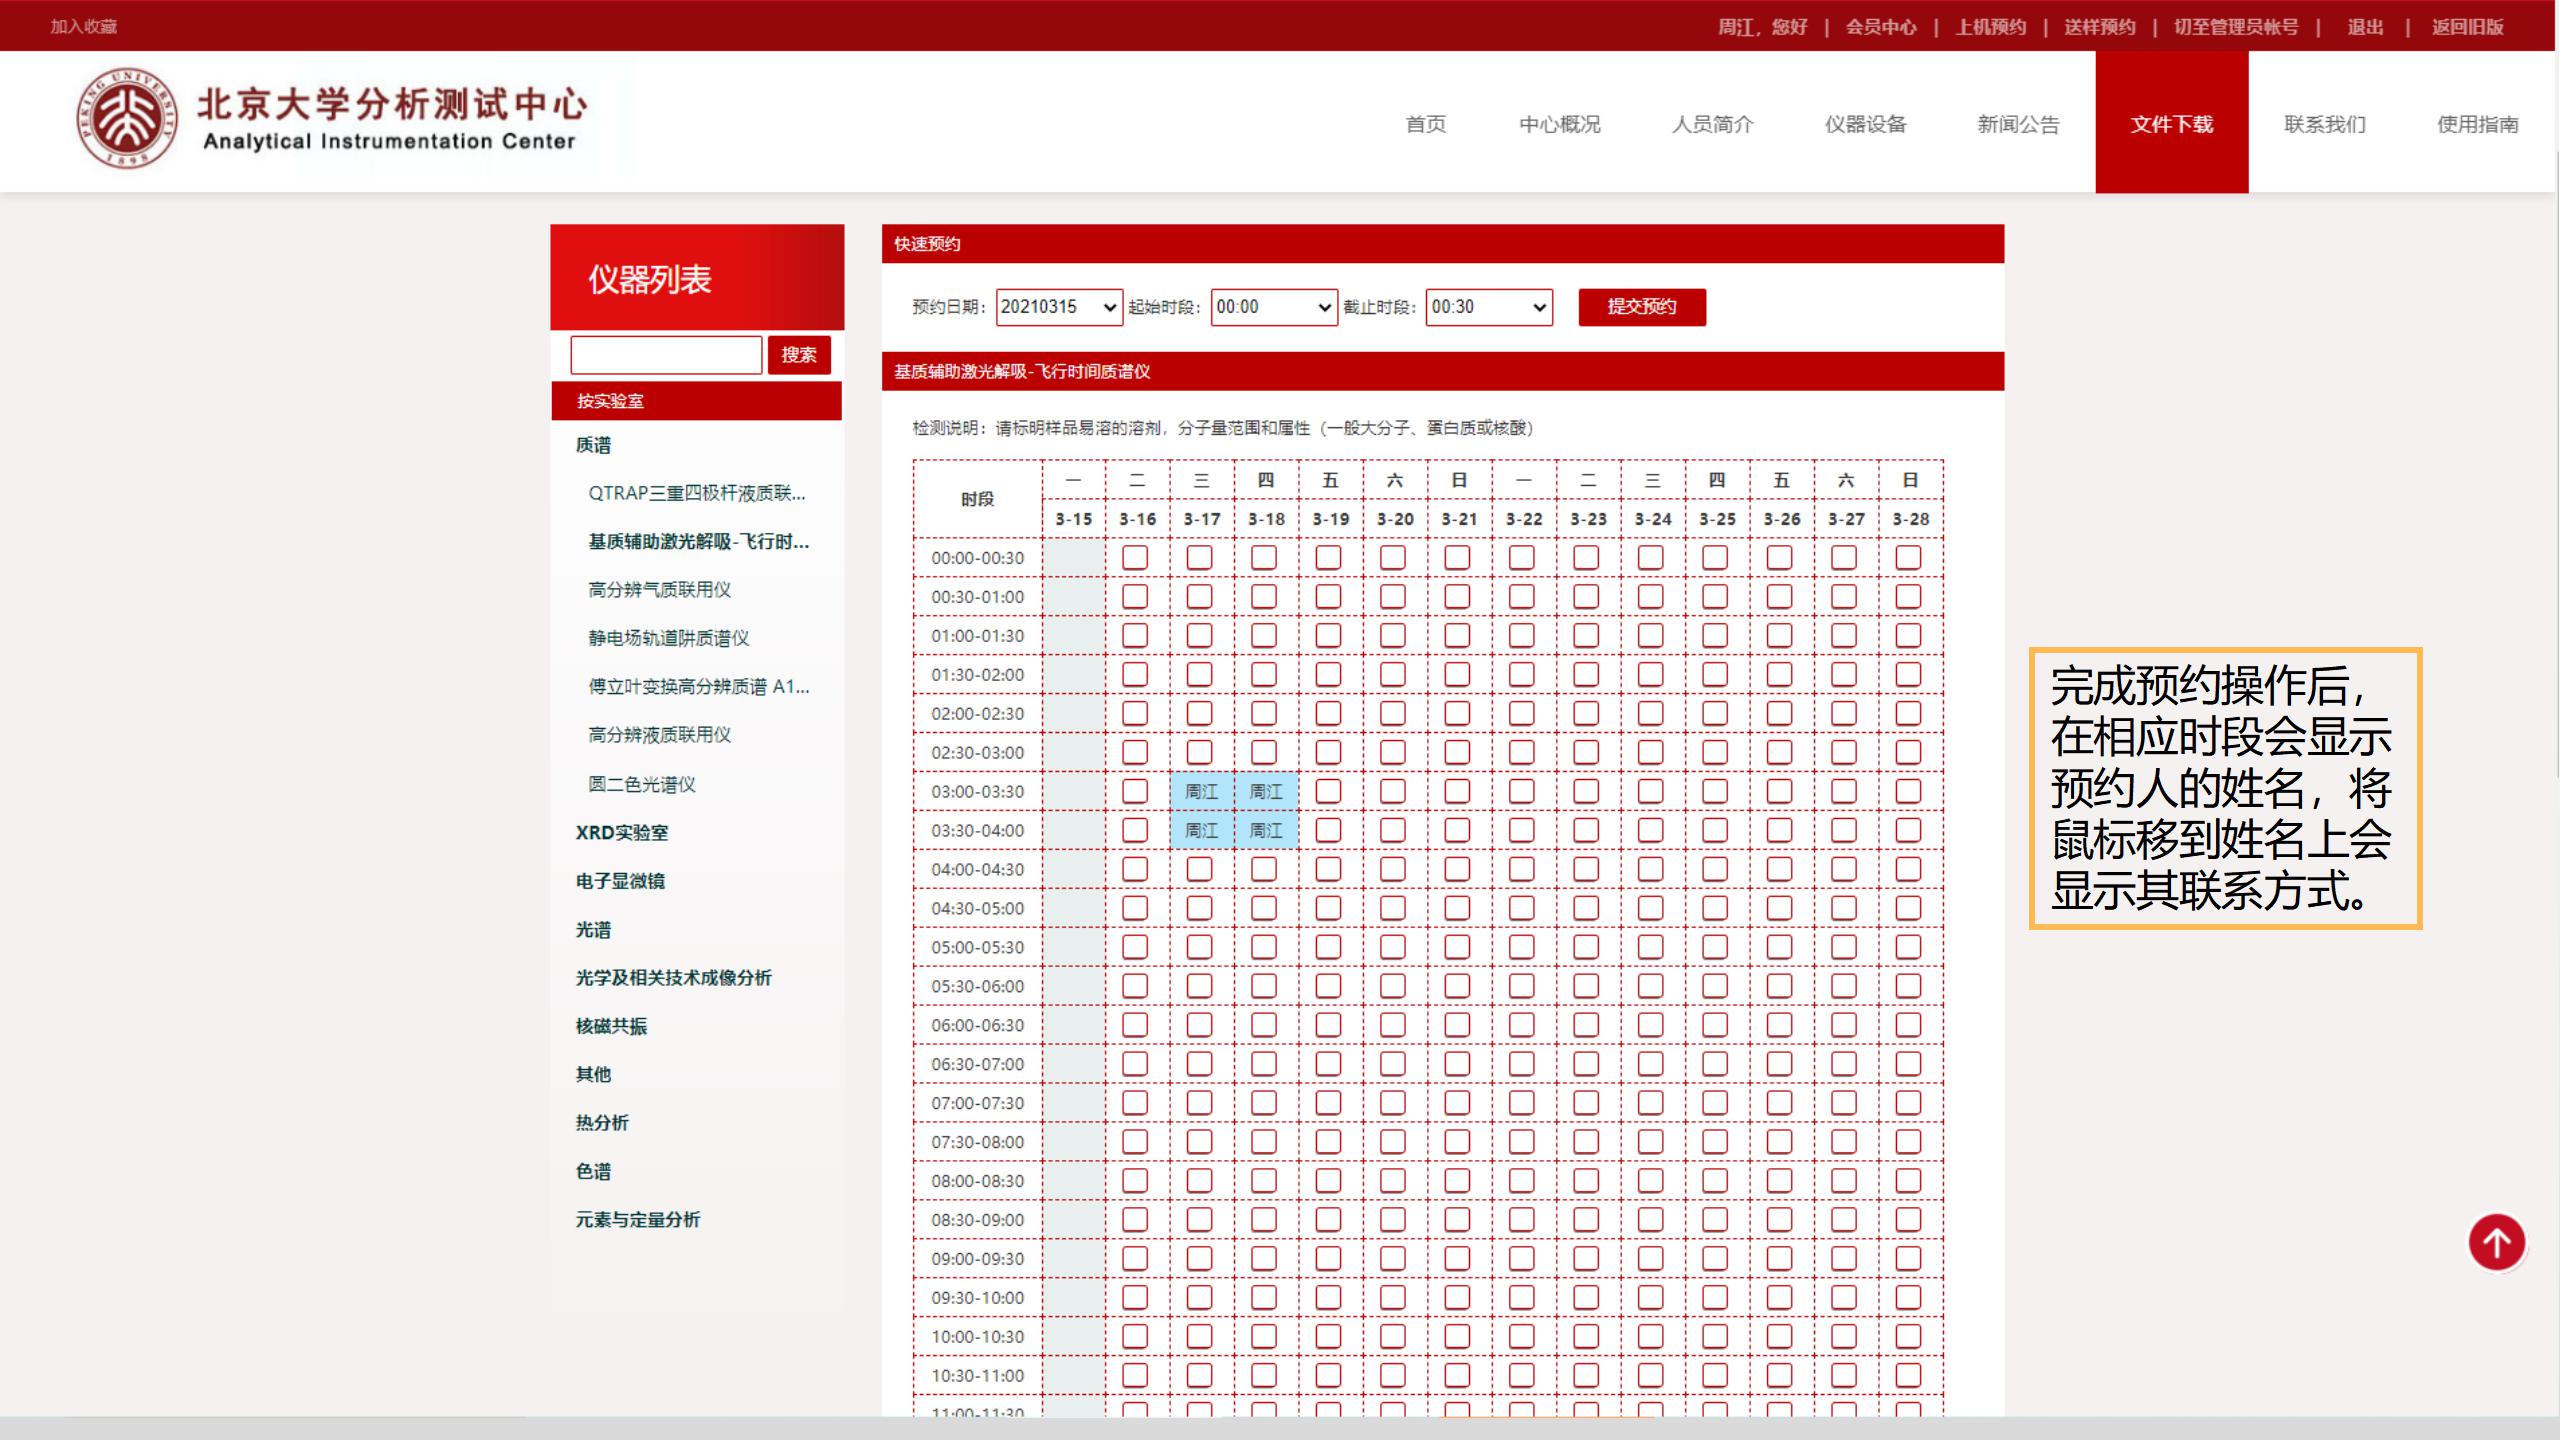Click 周江 booking at 03:30-04:00 on 3-17
This screenshot has height=1440, width=2560.
coord(1202,831)
